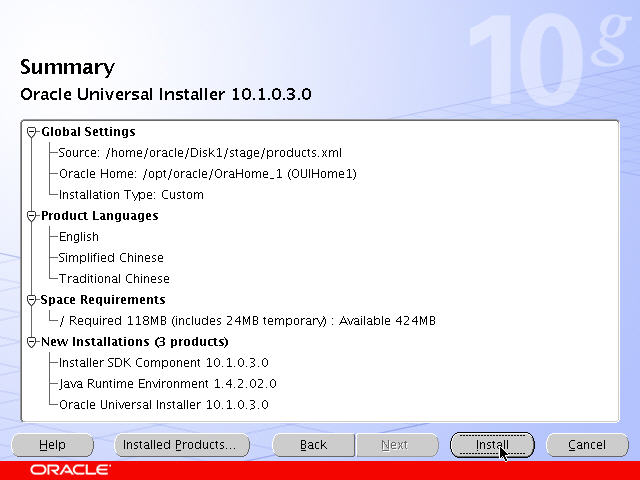Image resolution: width=640 pixels, height=480 pixels.
Task: Collapse the New Installations node
Action: 31,342
